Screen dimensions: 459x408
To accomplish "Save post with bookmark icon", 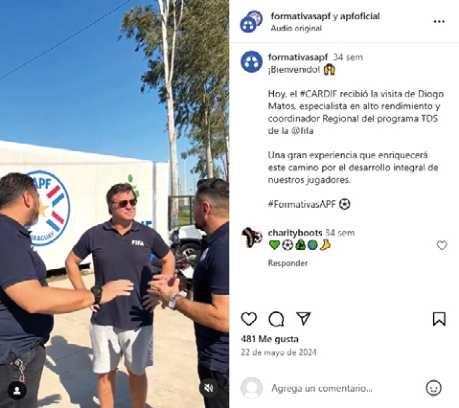I will (439, 319).
